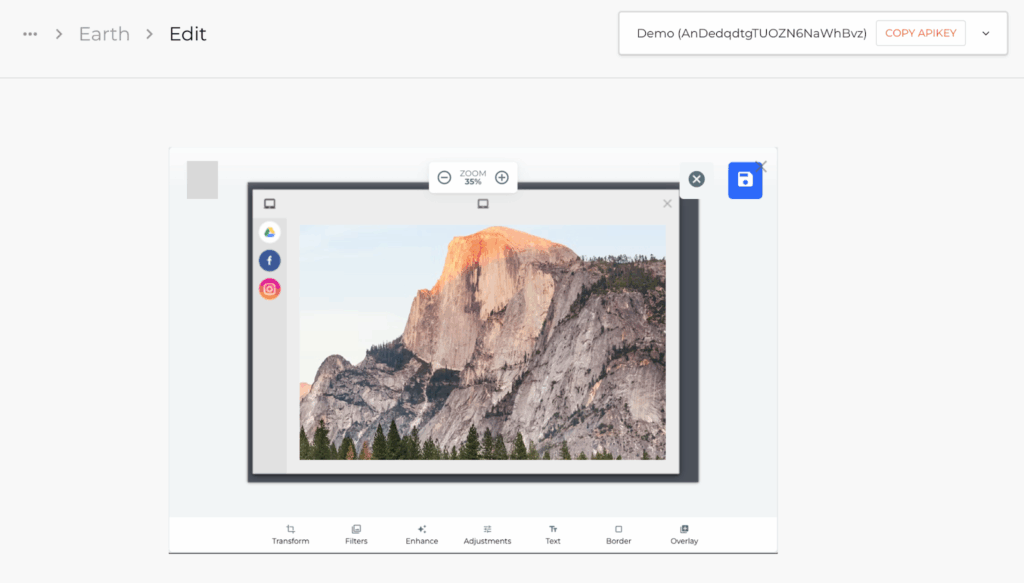This screenshot has height=583, width=1024.
Task: Click the ZOOM 35% label
Action: tap(473, 178)
